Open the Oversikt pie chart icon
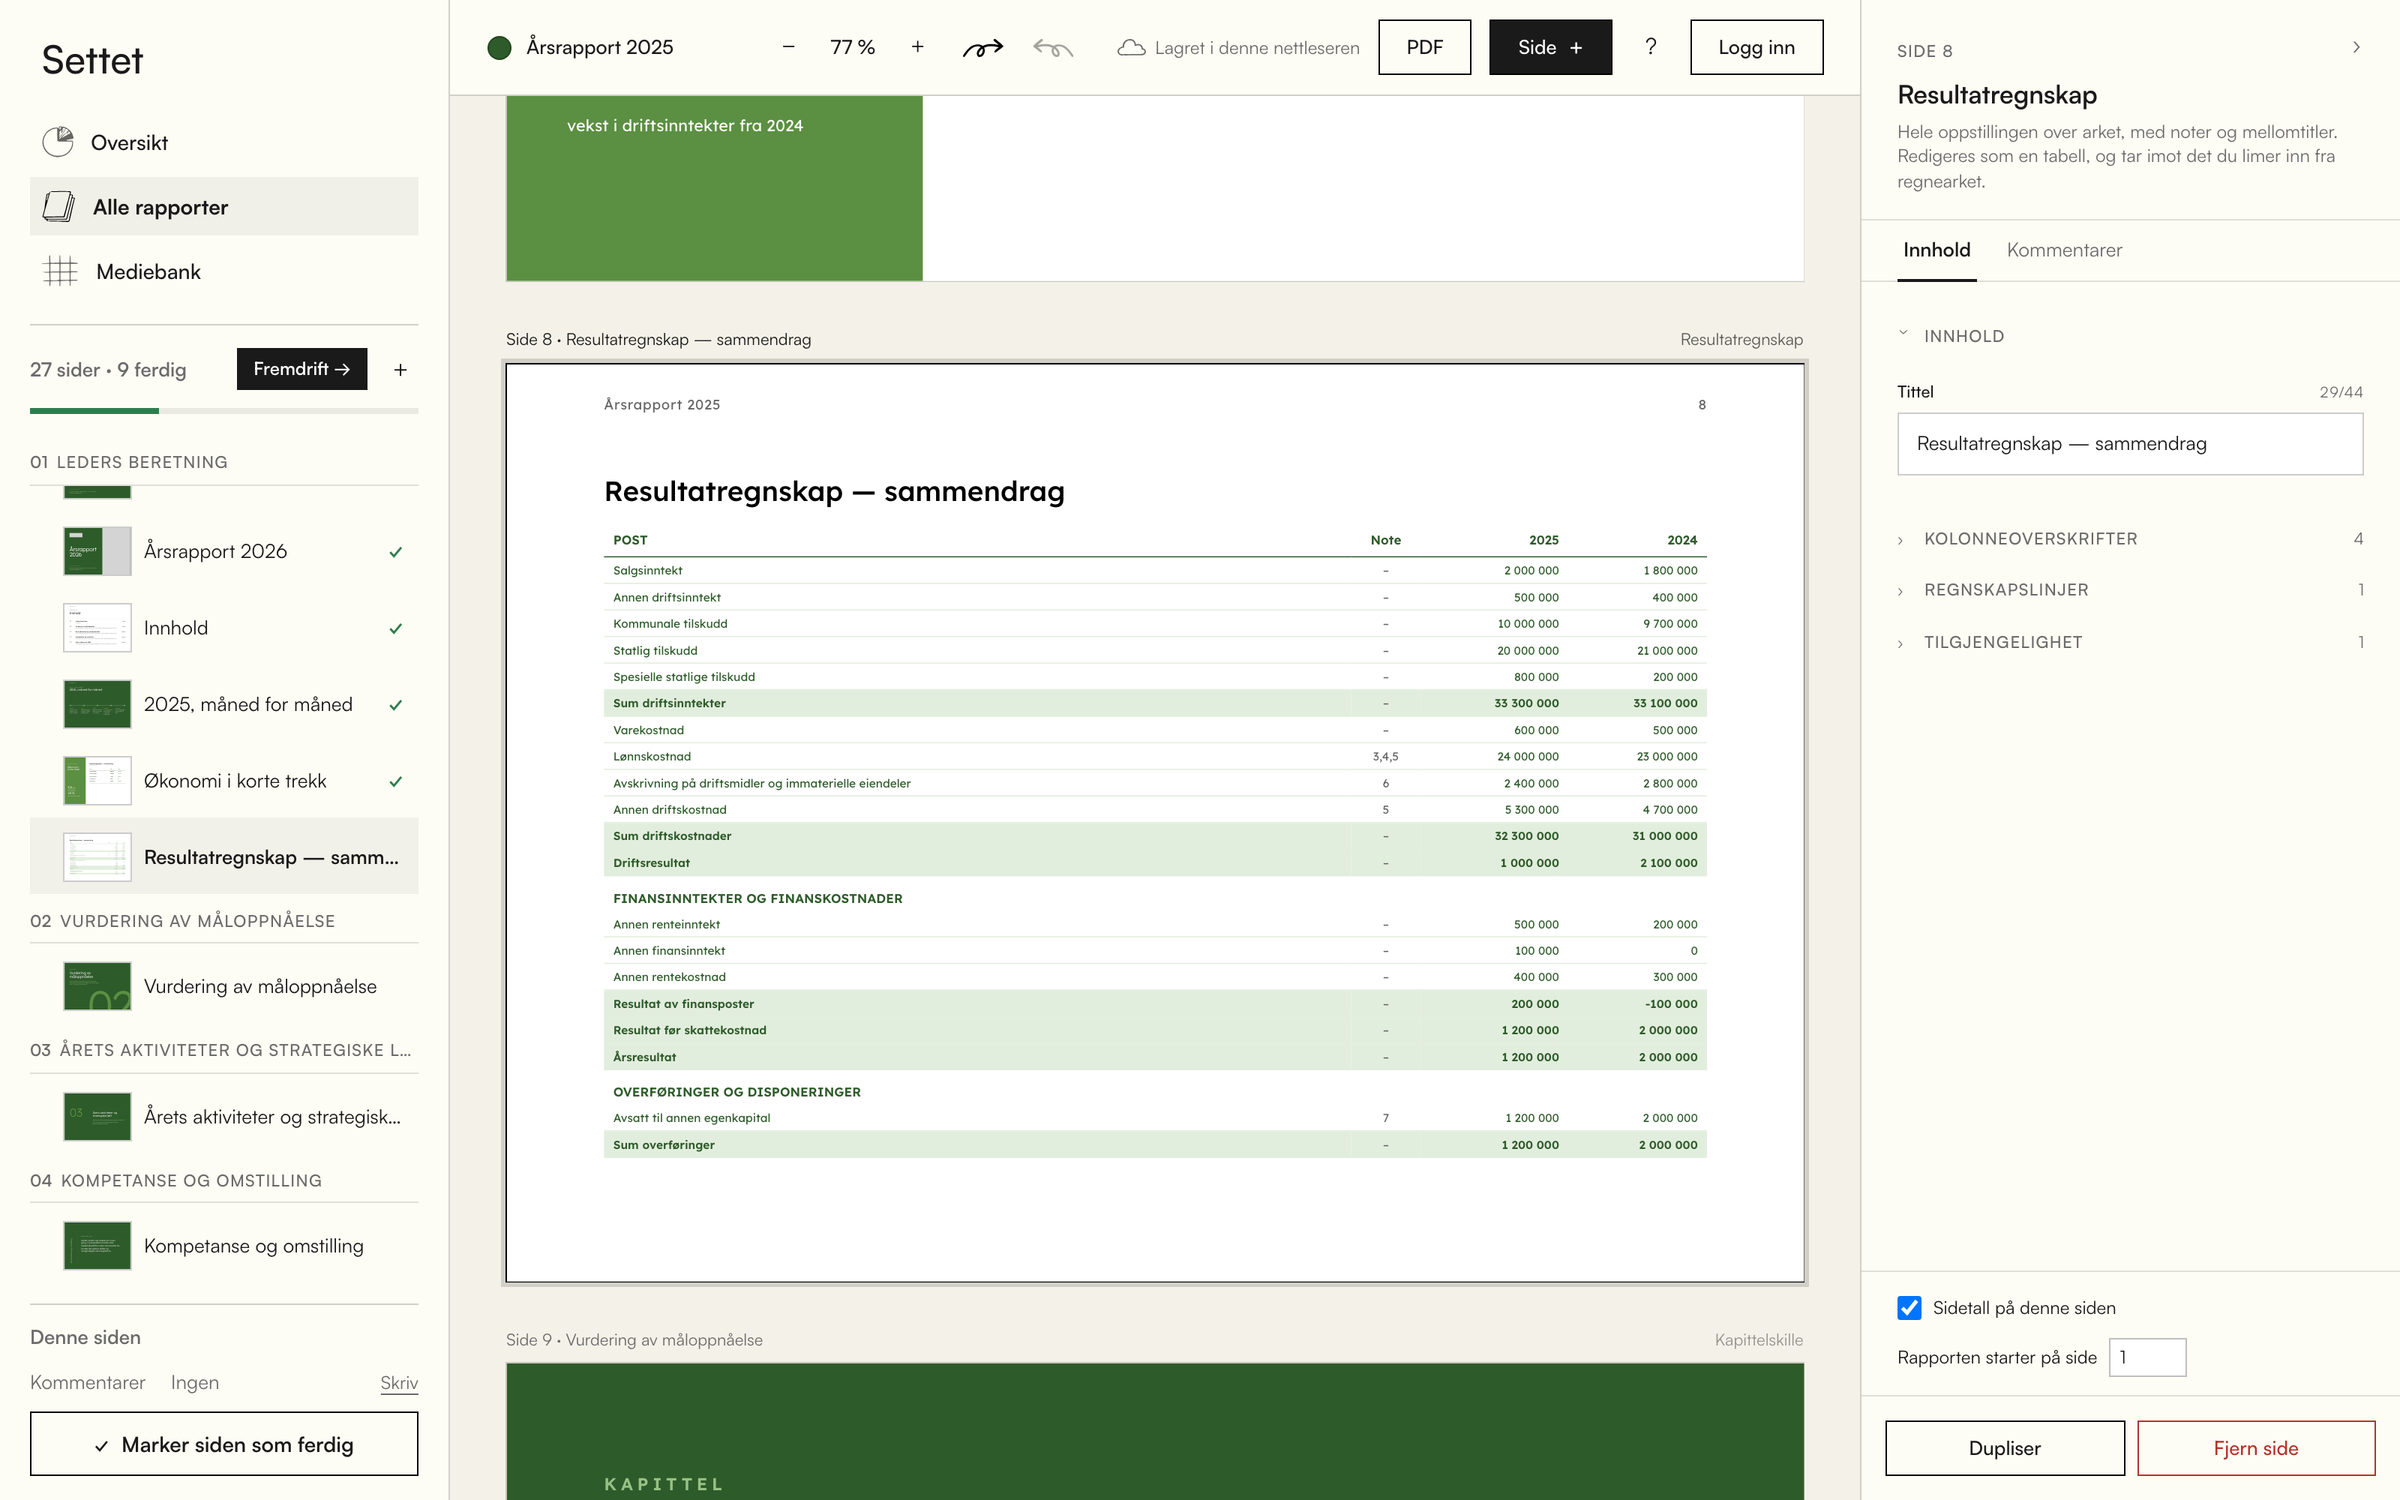Image resolution: width=2400 pixels, height=1500 pixels. (58, 142)
